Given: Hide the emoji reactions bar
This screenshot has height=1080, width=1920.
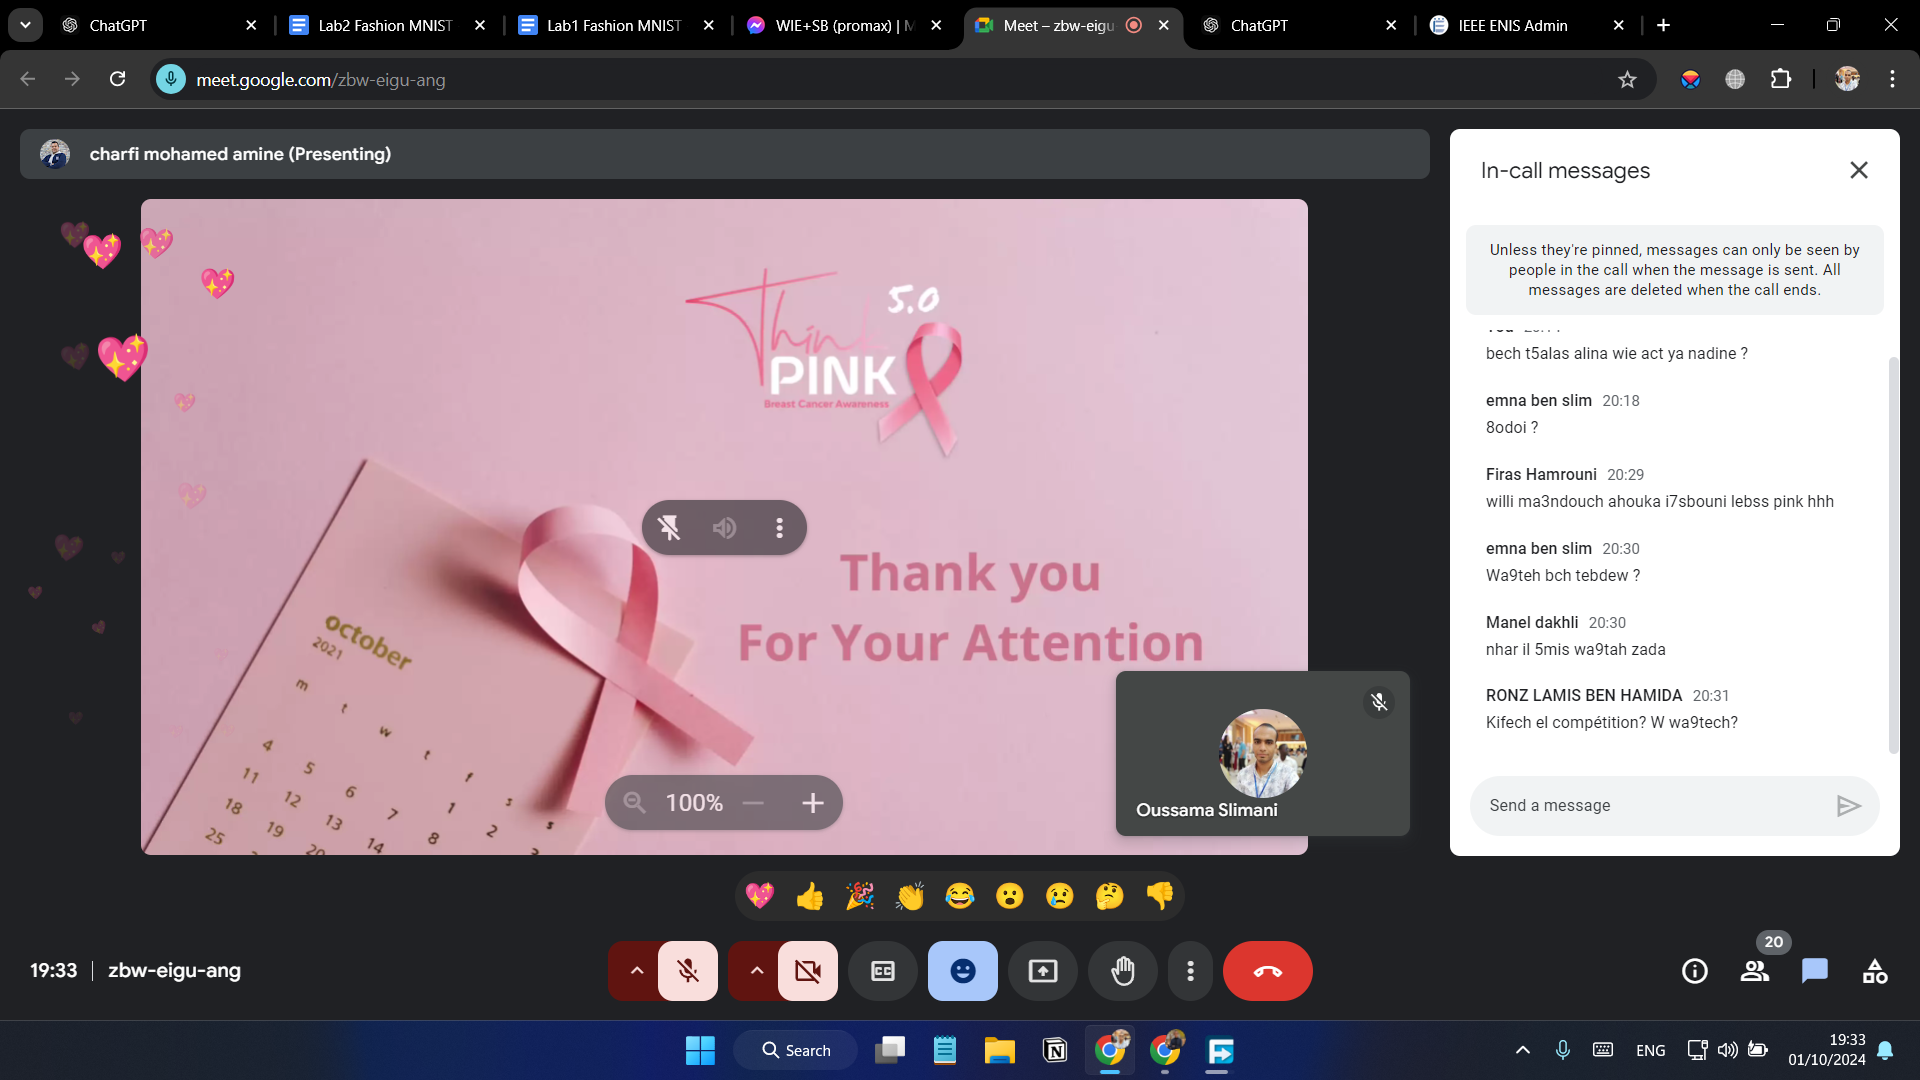Looking at the screenshot, I should (963, 970).
